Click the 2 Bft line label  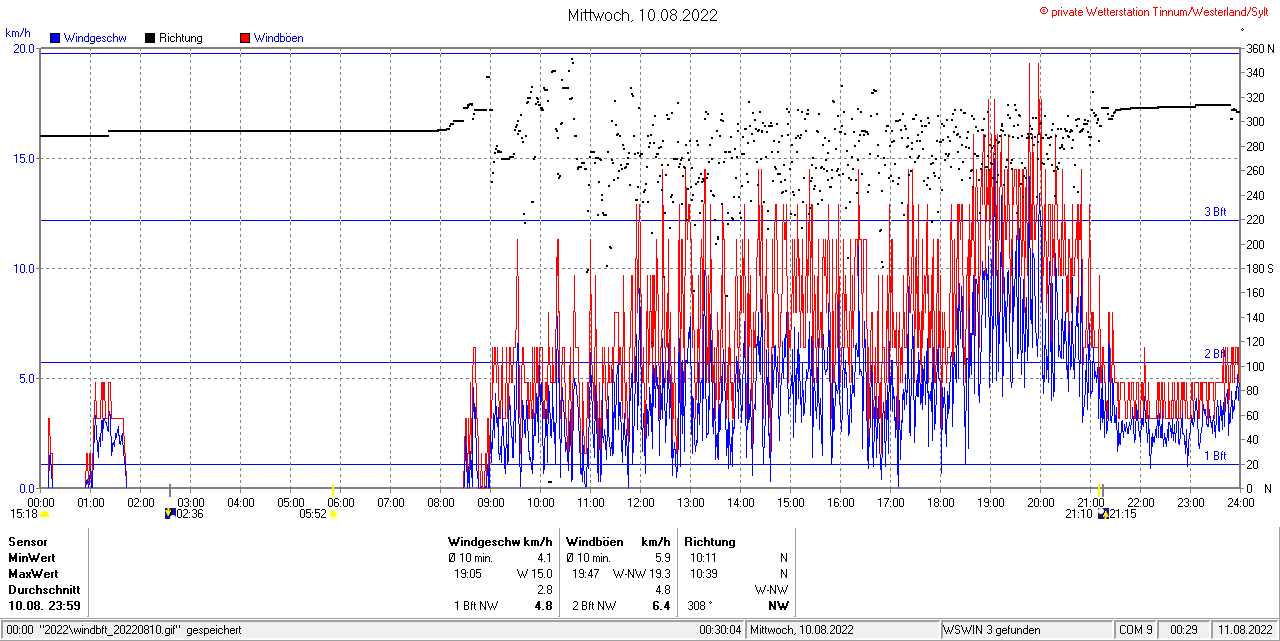pyautogui.click(x=1215, y=354)
